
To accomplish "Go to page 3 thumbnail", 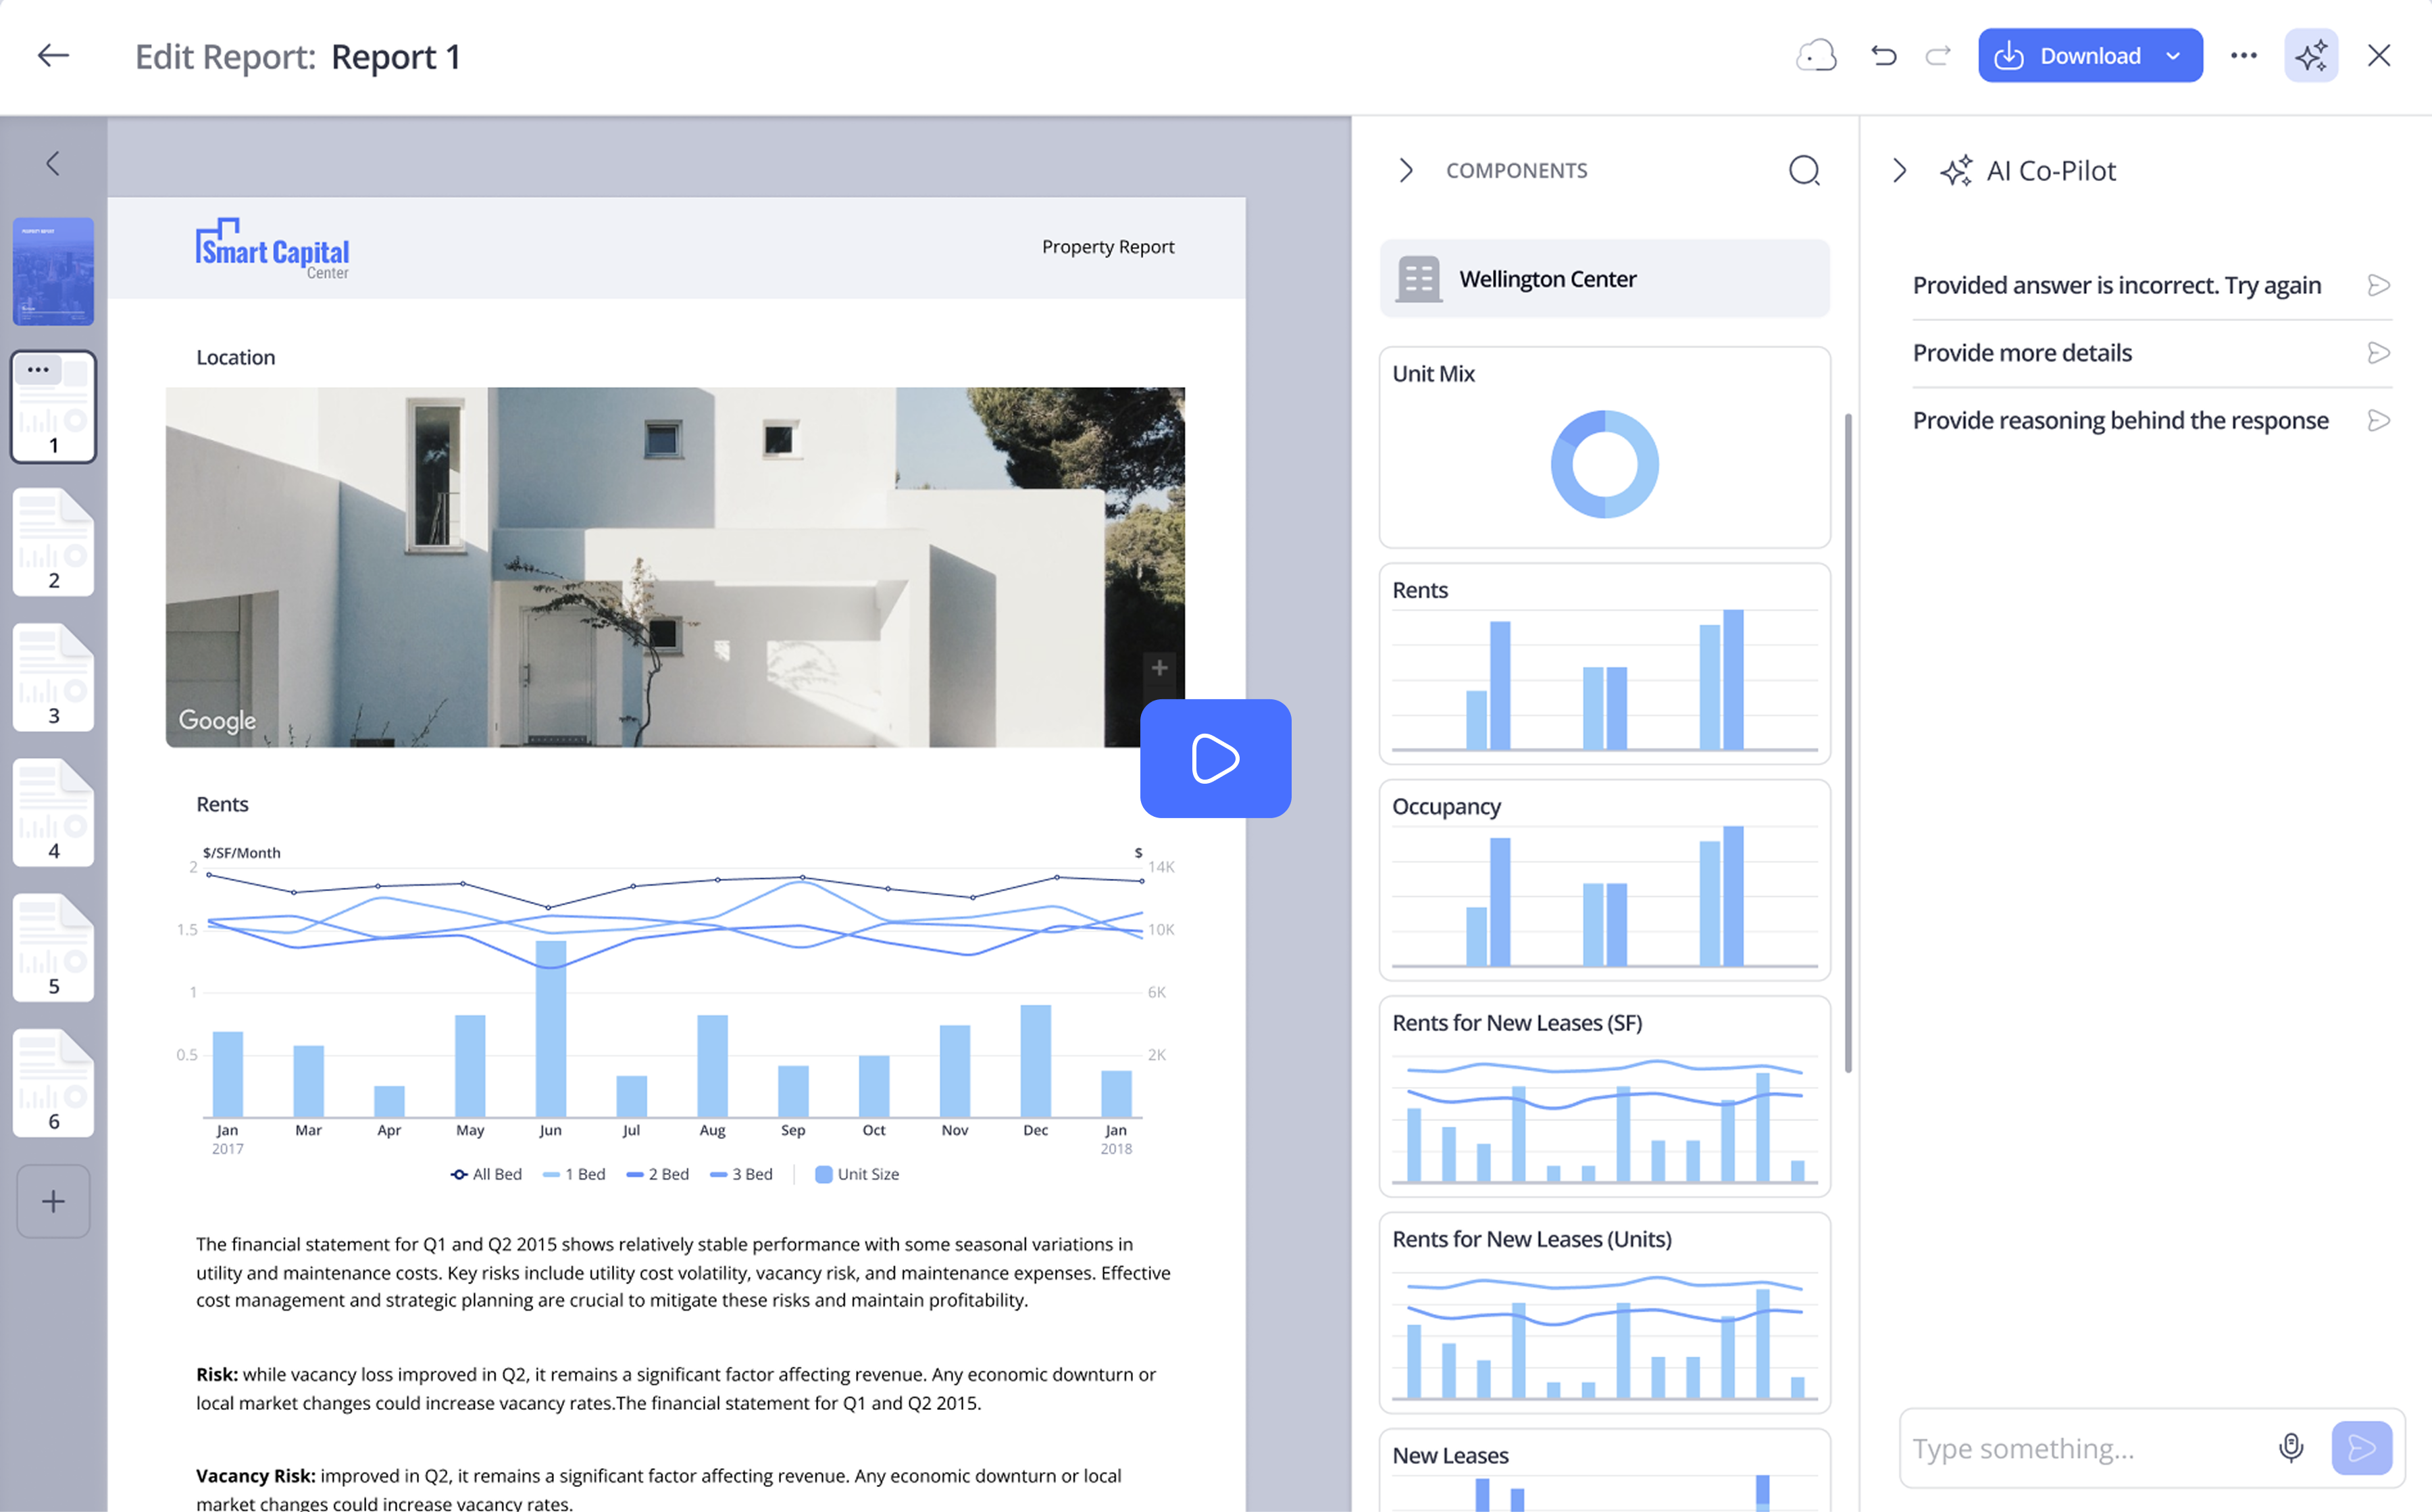I will coord(53,677).
